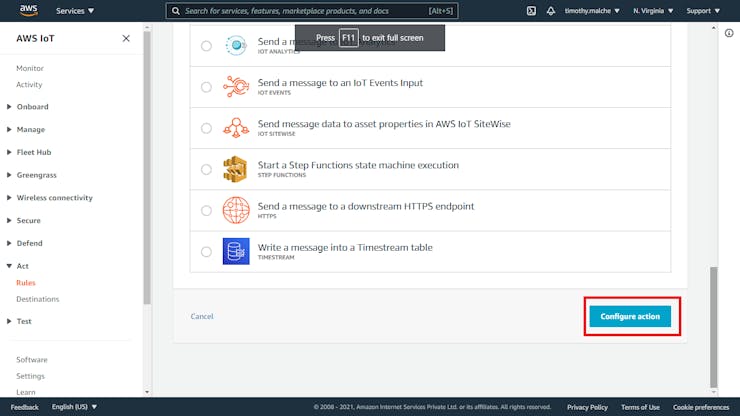Viewport: 740px width, 416px height.
Task: Click "Write a message into a Timestream table"
Action: 345,247
